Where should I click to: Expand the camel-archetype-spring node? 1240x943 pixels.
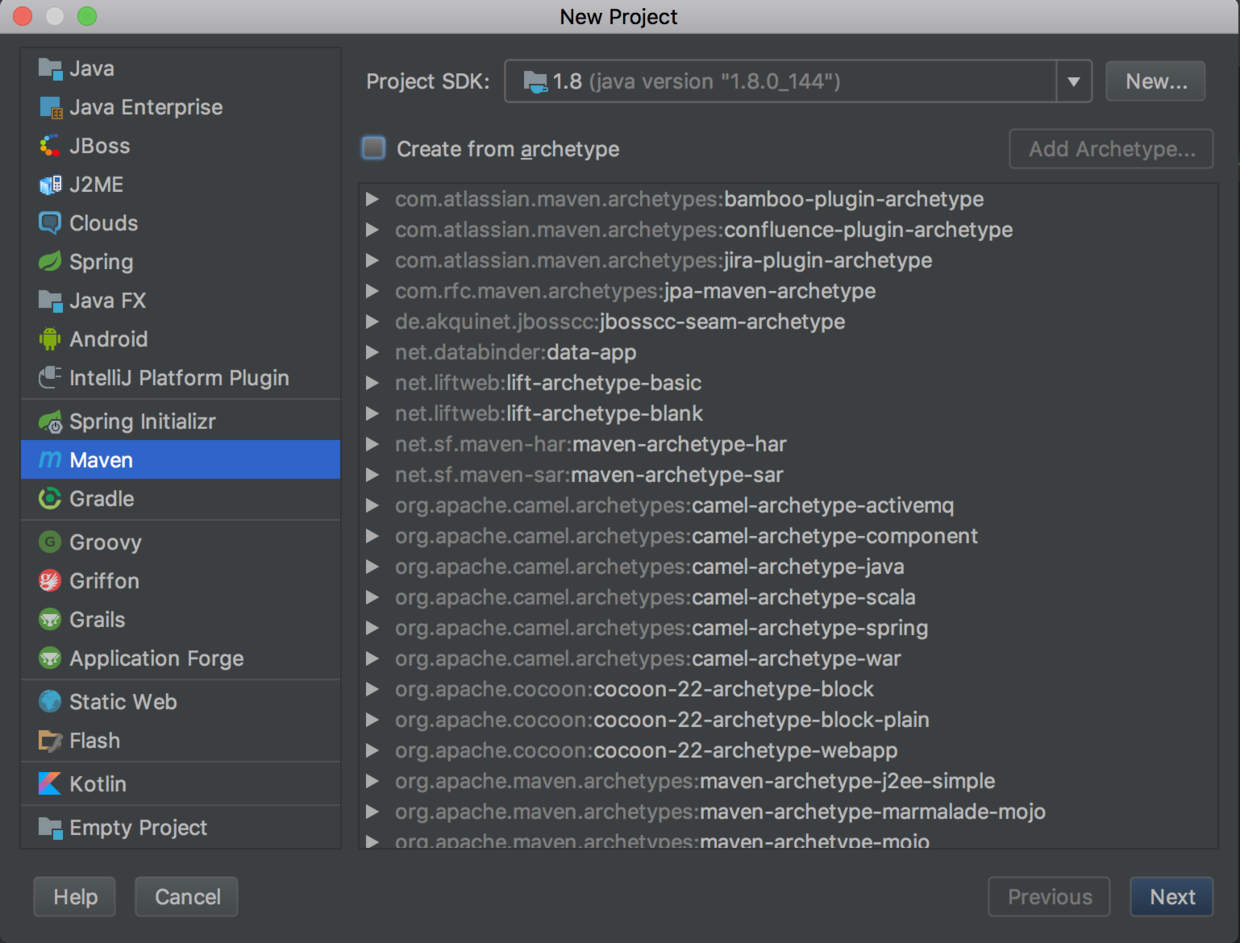point(373,628)
